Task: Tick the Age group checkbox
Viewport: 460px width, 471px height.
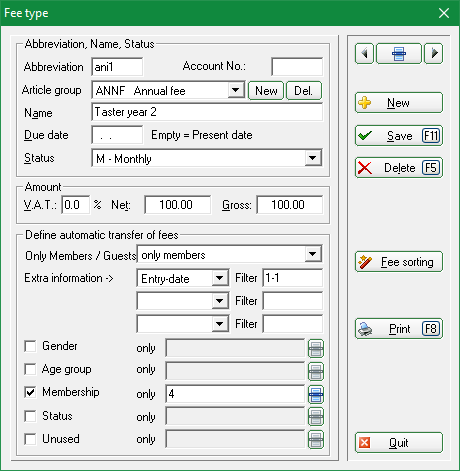Action: pyautogui.click(x=30, y=369)
